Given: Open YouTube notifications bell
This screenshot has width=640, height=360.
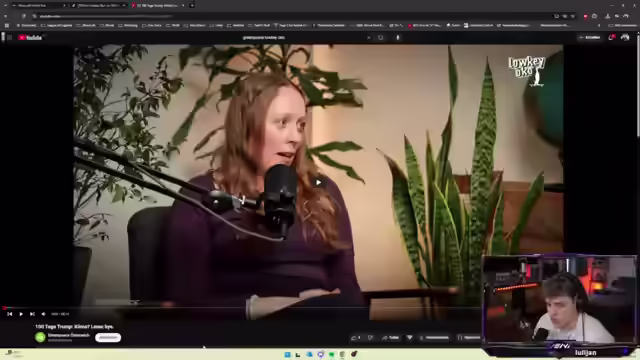Looking at the screenshot, I should tap(611, 38).
